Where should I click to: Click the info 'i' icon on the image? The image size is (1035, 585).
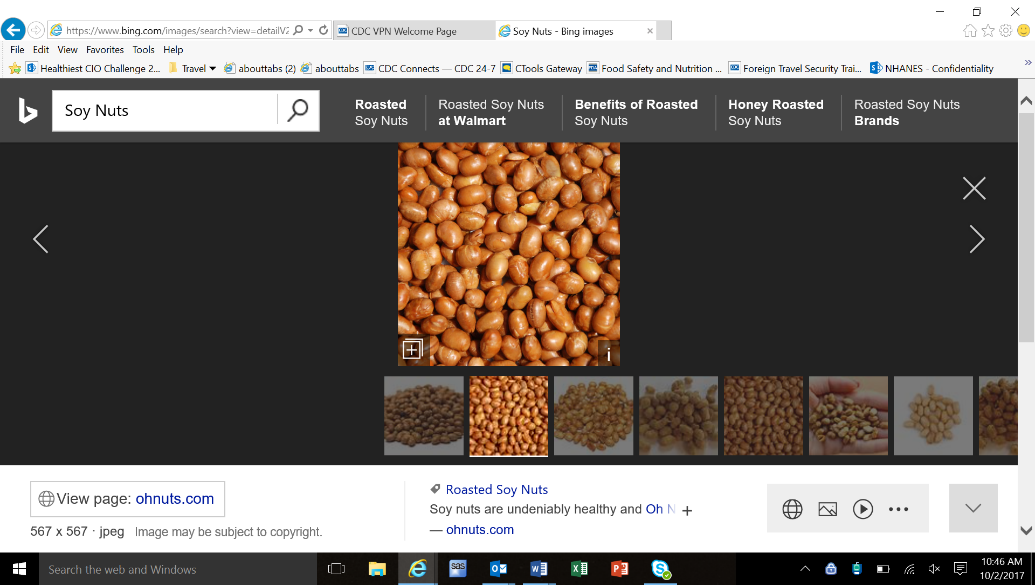609,354
